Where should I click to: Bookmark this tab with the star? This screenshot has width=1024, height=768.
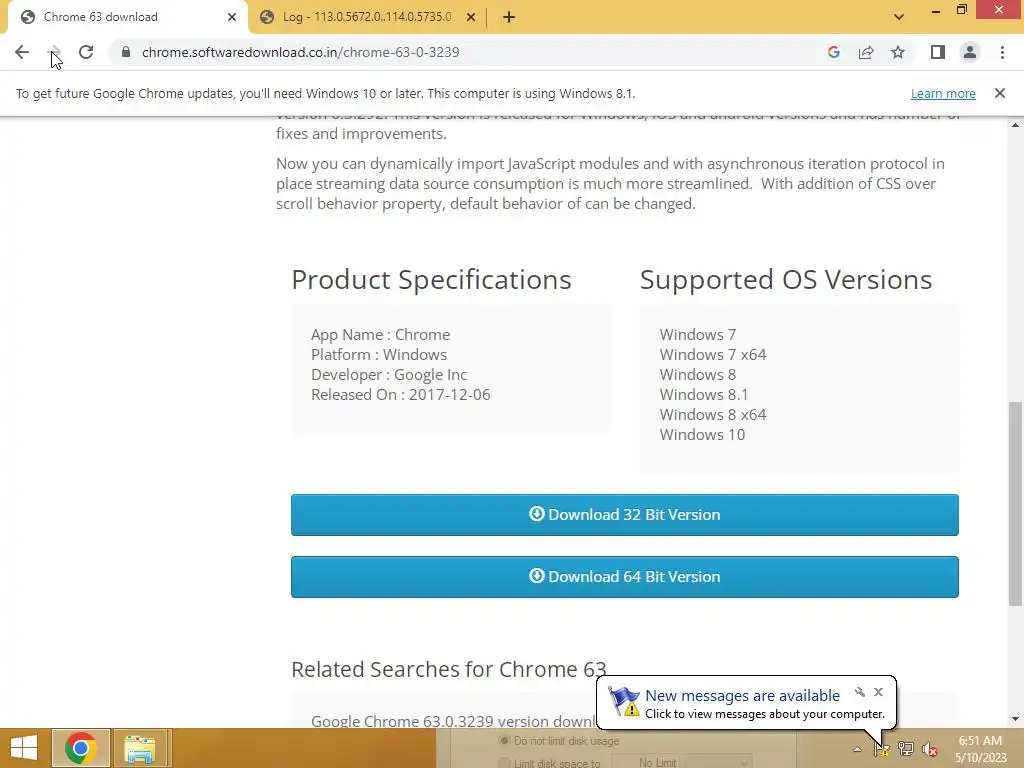(x=898, y=52)
